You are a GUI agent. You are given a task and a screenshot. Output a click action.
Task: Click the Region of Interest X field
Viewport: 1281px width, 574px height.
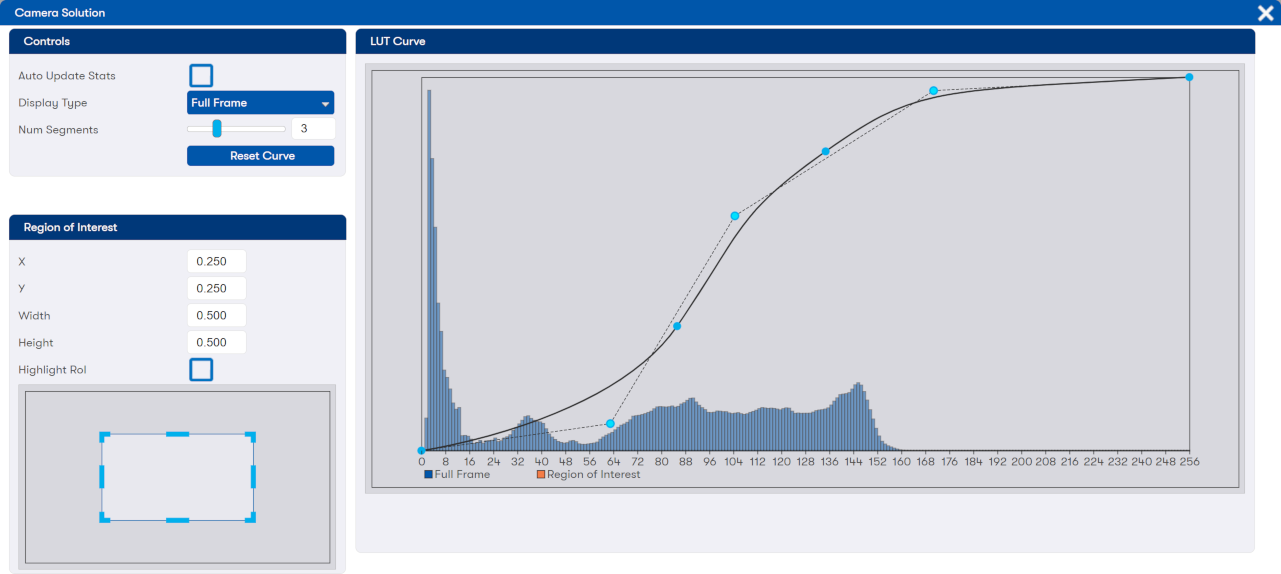click(x=216, y=261)
